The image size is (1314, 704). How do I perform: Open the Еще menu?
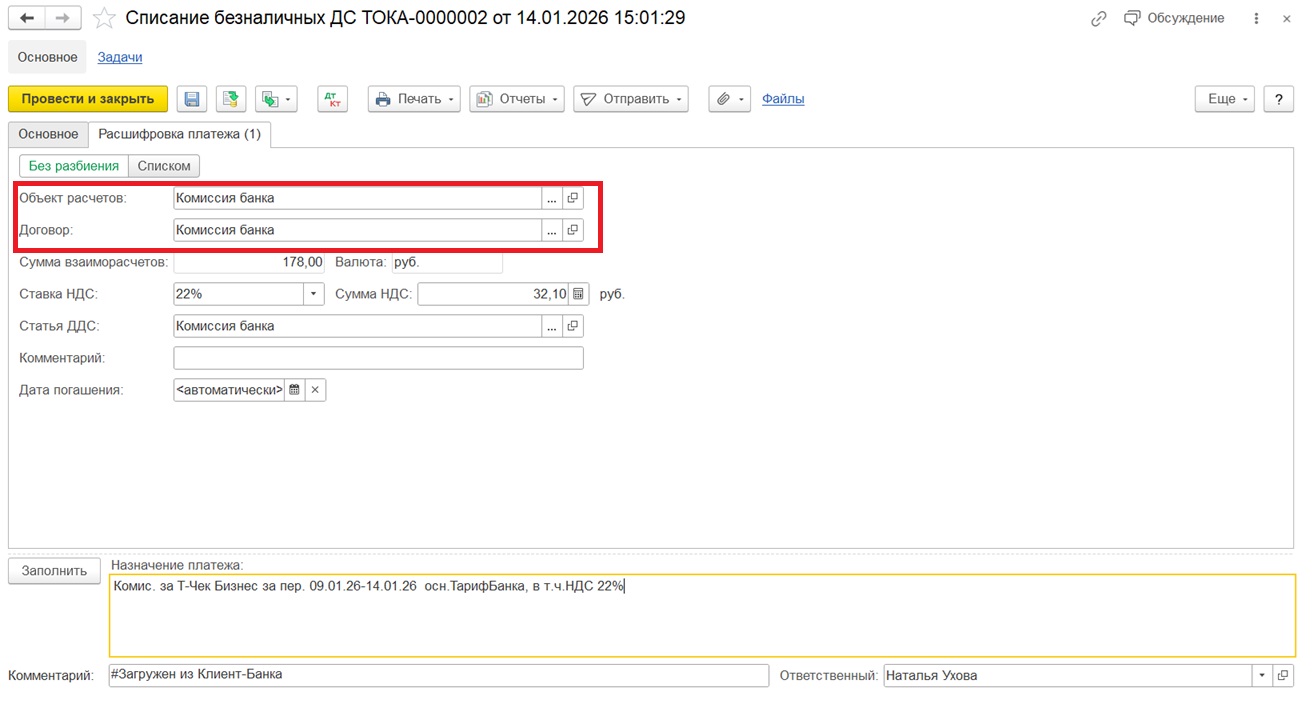click(1225, 99)
